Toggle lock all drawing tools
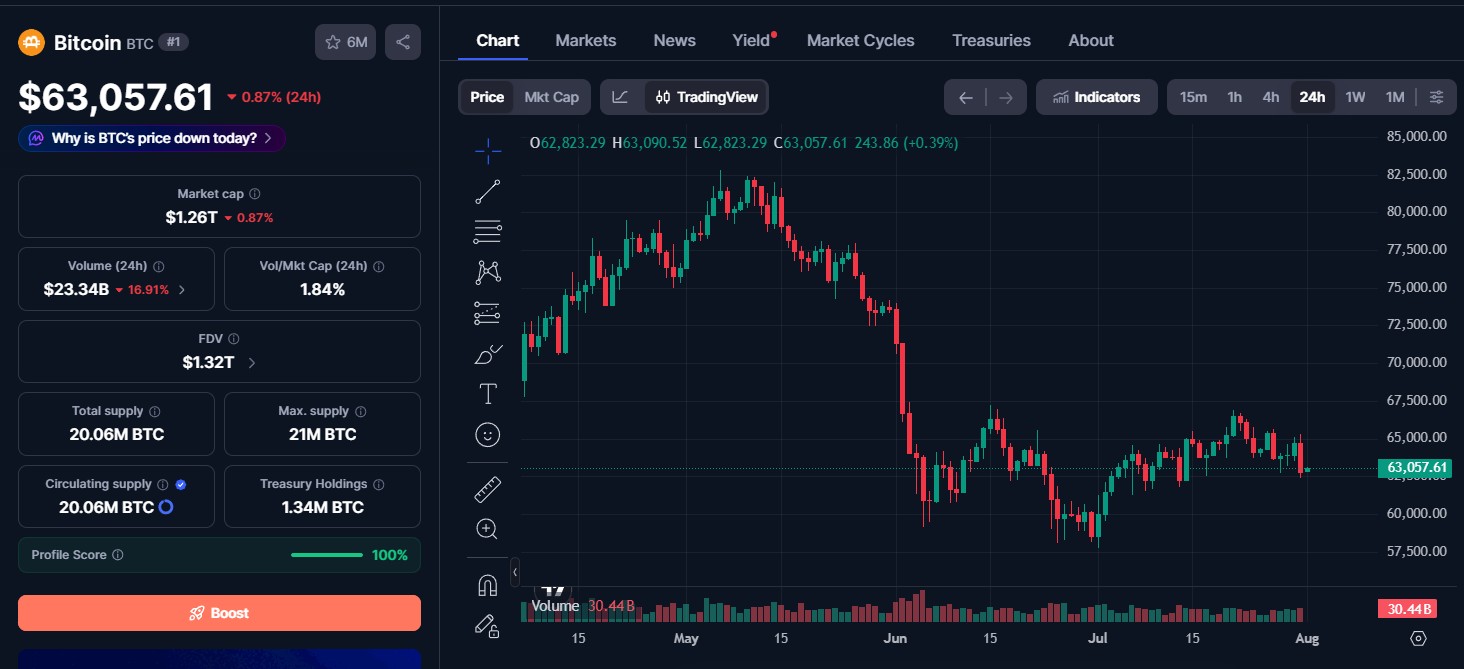This screenshot has height=669, width=1464. tap(488, 626)
